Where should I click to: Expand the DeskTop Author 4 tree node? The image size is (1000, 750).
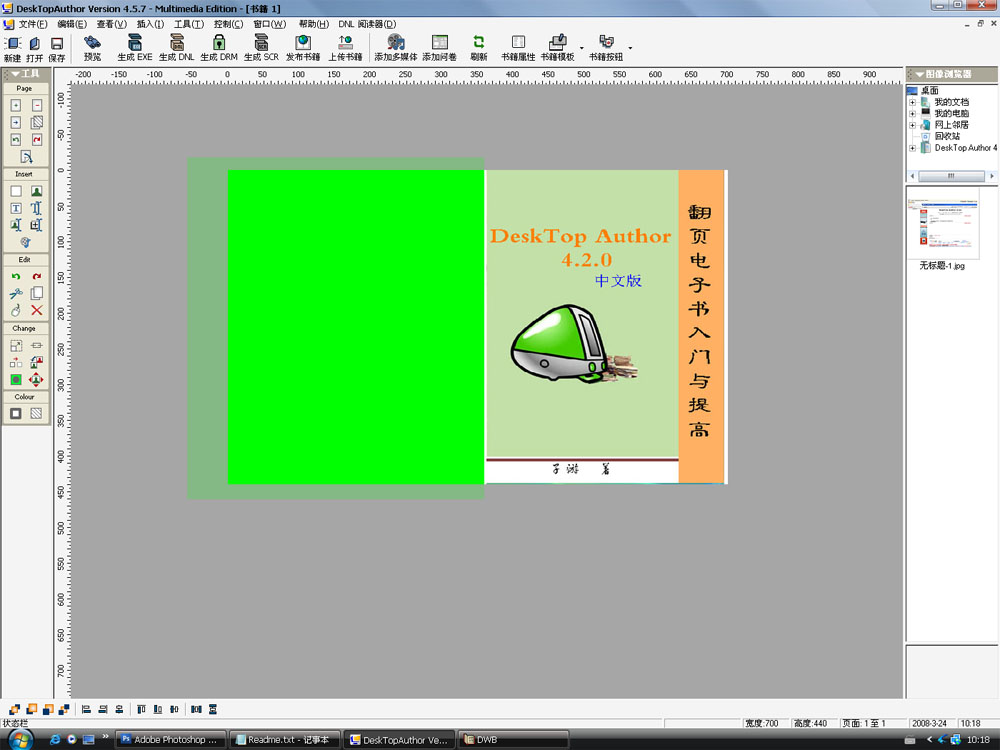point(912,148)
